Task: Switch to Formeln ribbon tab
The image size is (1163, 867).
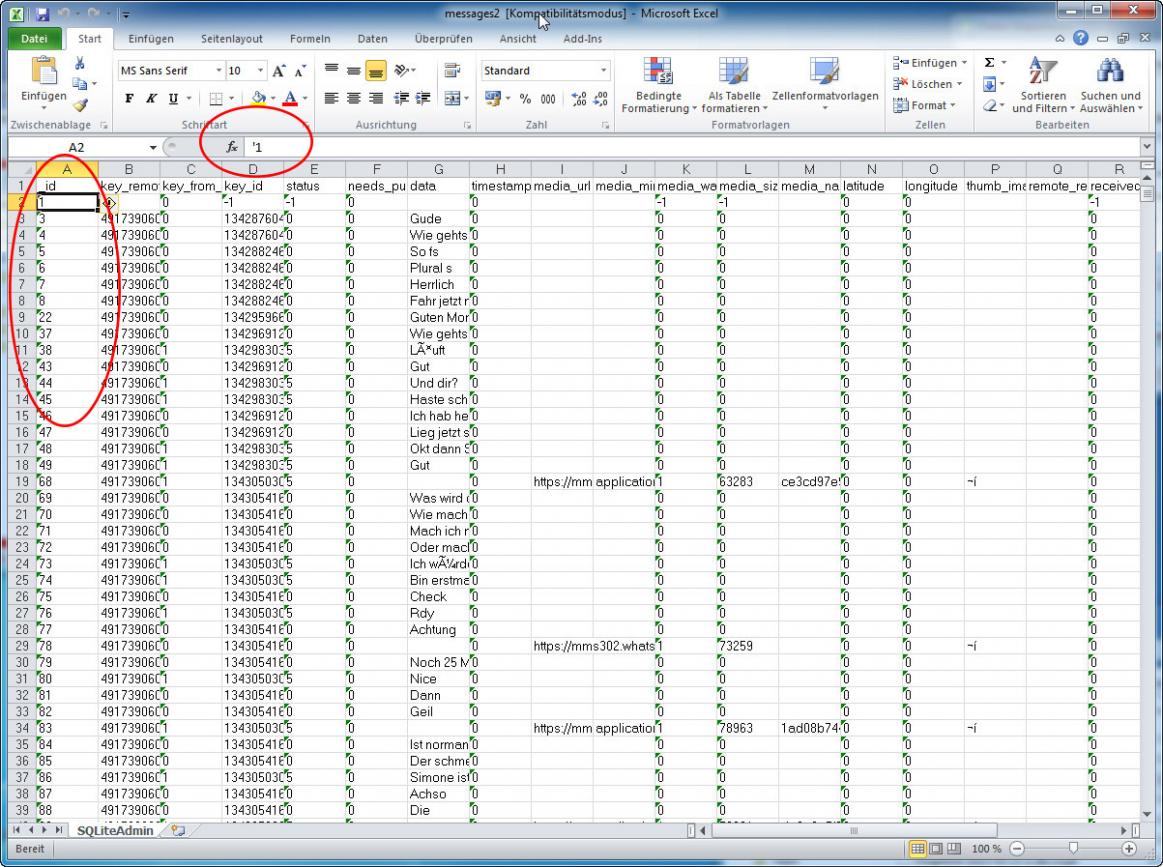Action: point(310,39)
